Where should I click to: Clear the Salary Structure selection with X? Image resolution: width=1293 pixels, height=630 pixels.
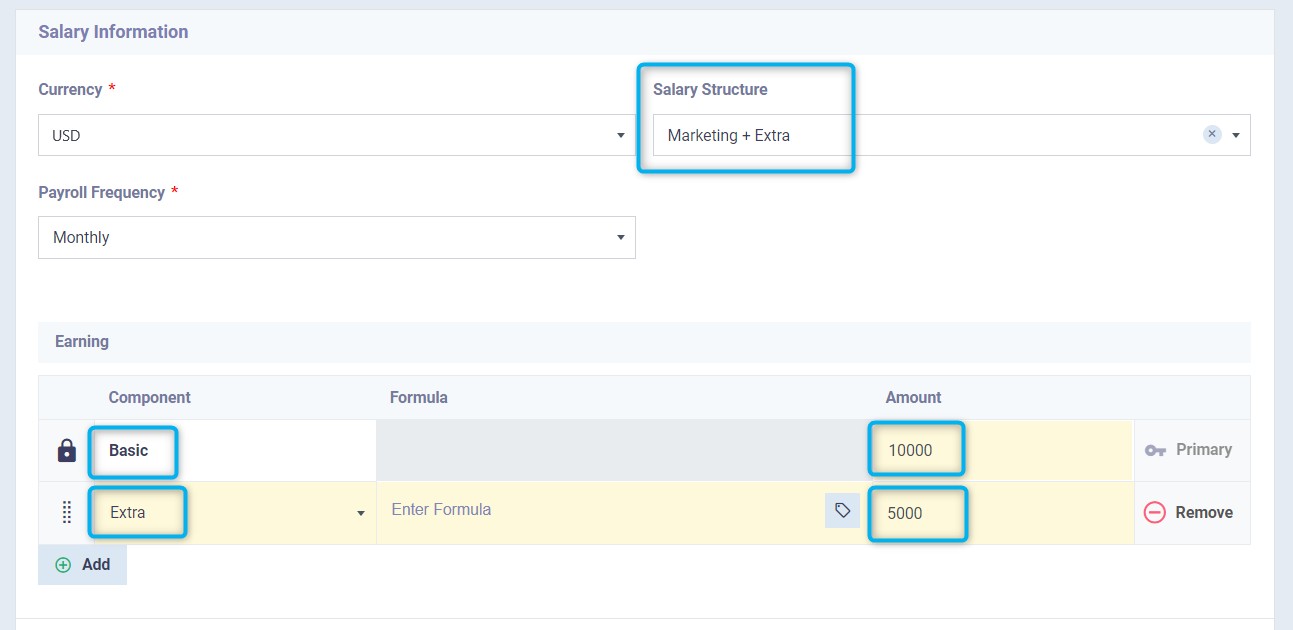[x=1212, y=134]
